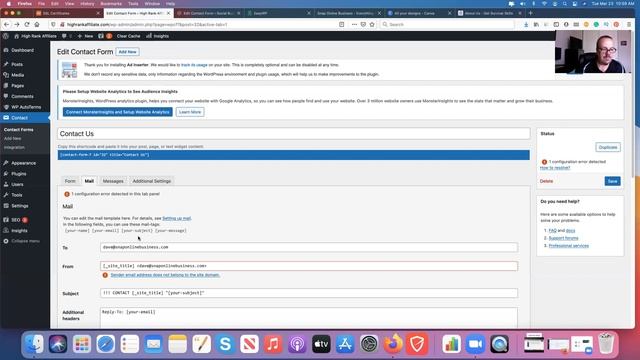This screenshot has height=360, width=640.
Task: Collapse the WordPress sidebar menu
Action: click(25, 241)
